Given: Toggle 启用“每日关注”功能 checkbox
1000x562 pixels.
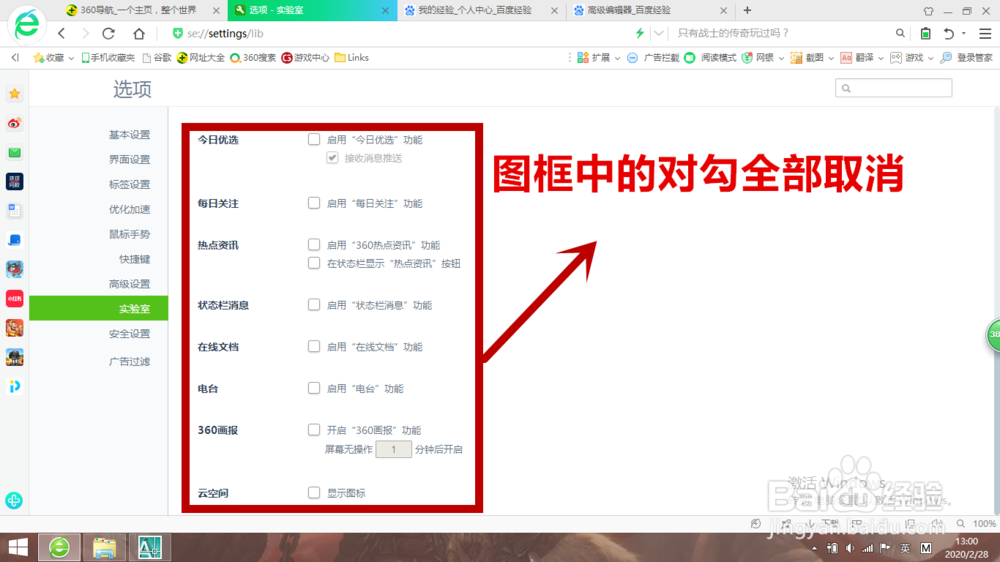Looking at the screenshot, I should click(x=314, y=203).
